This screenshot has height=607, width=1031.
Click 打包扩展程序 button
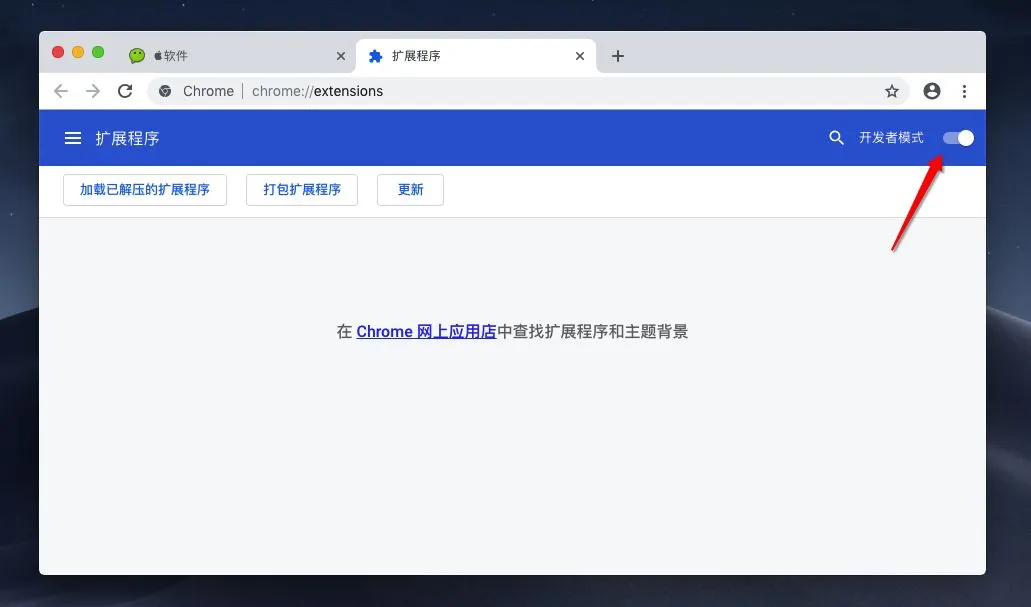click(302, 190)
